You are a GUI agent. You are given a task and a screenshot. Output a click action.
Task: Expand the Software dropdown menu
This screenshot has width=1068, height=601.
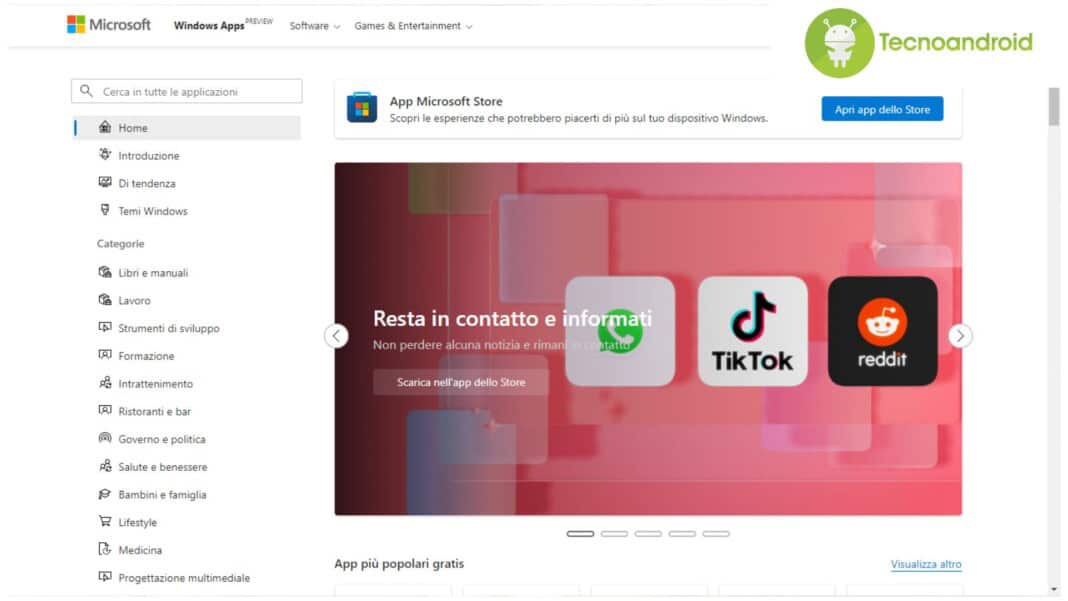[x=315, y=26]
